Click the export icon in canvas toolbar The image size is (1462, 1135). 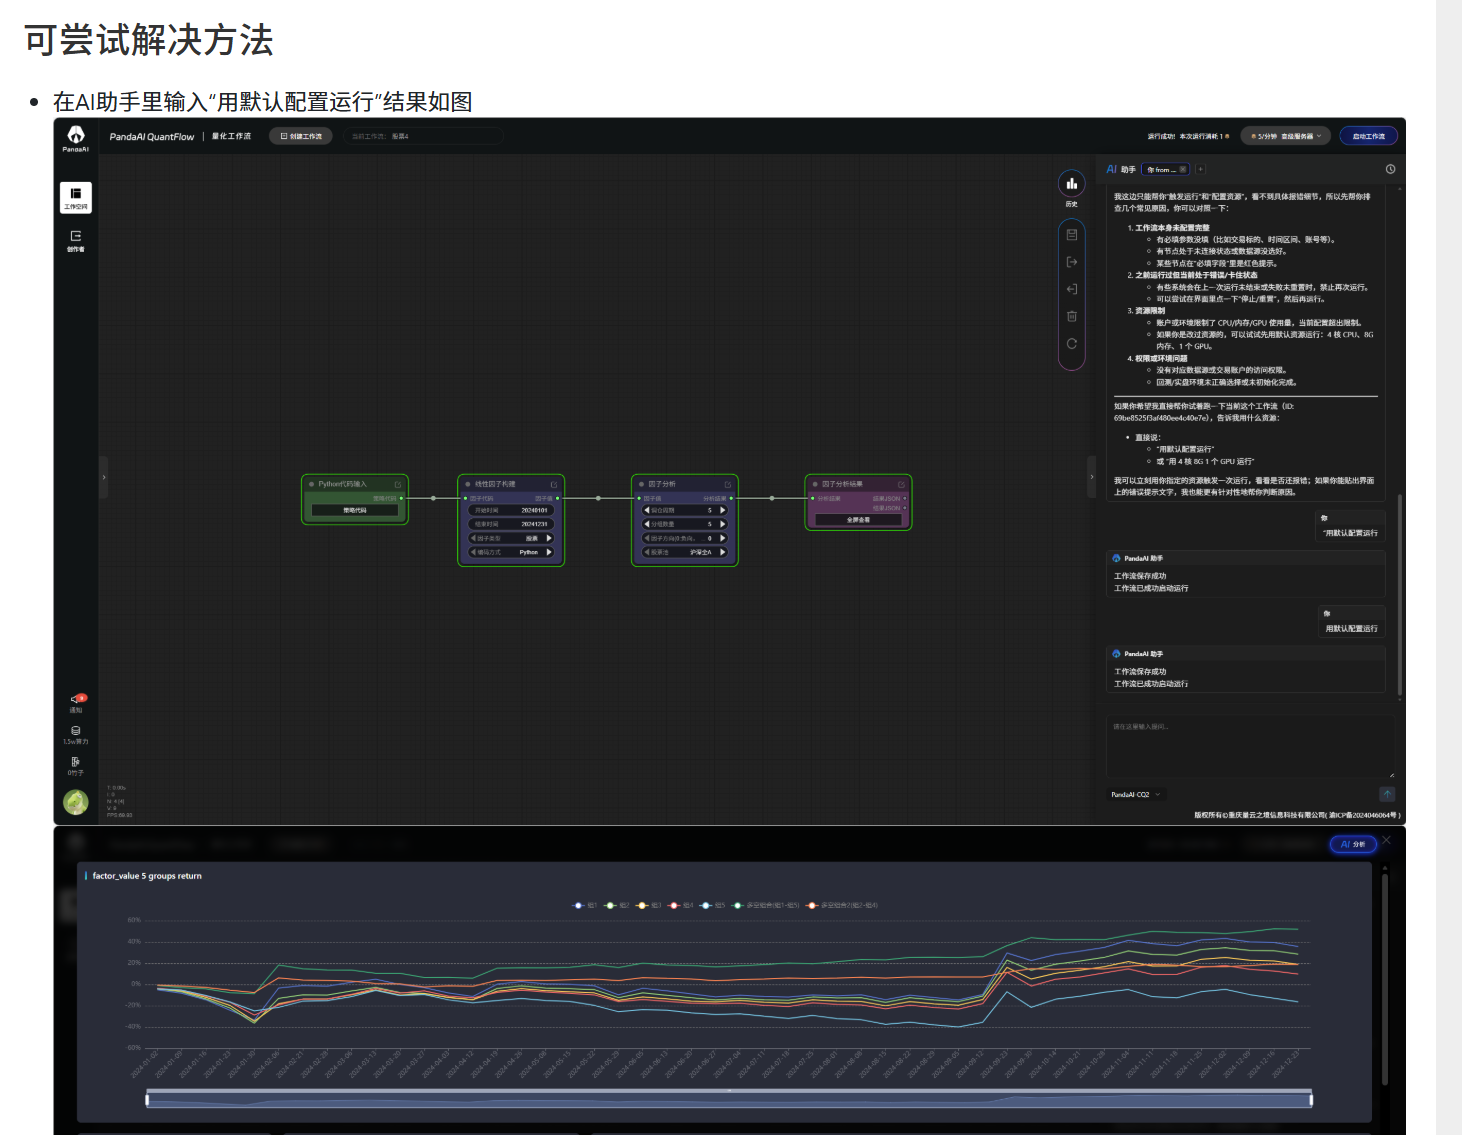1072,262
